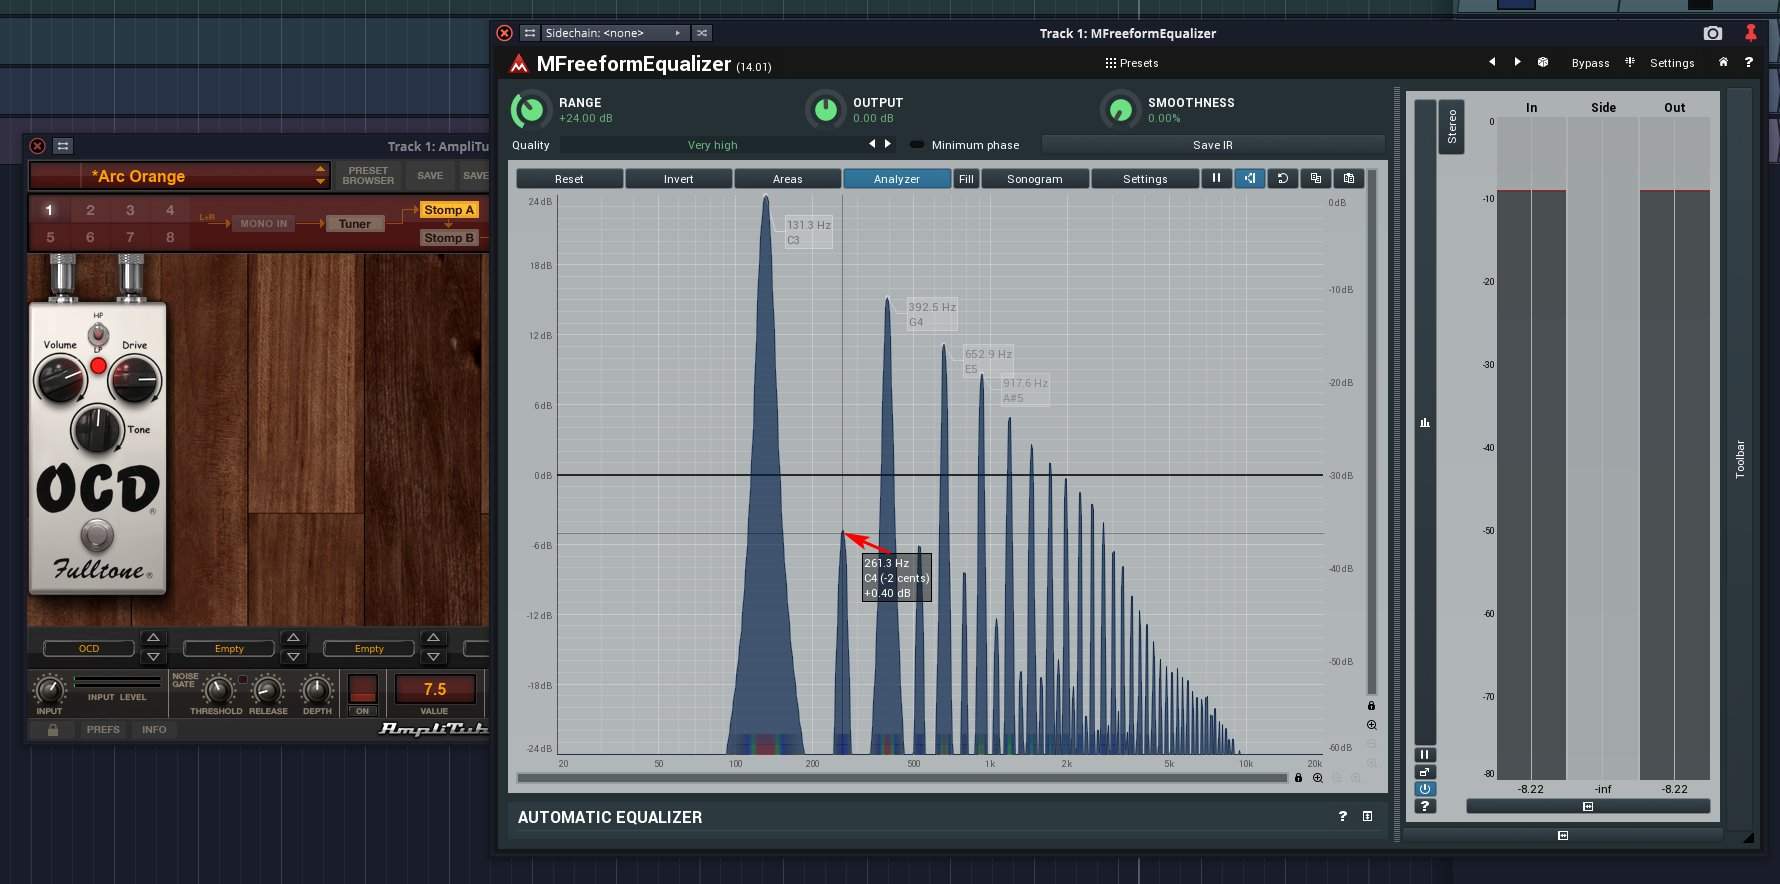Open the first Empty stomp slot selector

coord(229,649)
